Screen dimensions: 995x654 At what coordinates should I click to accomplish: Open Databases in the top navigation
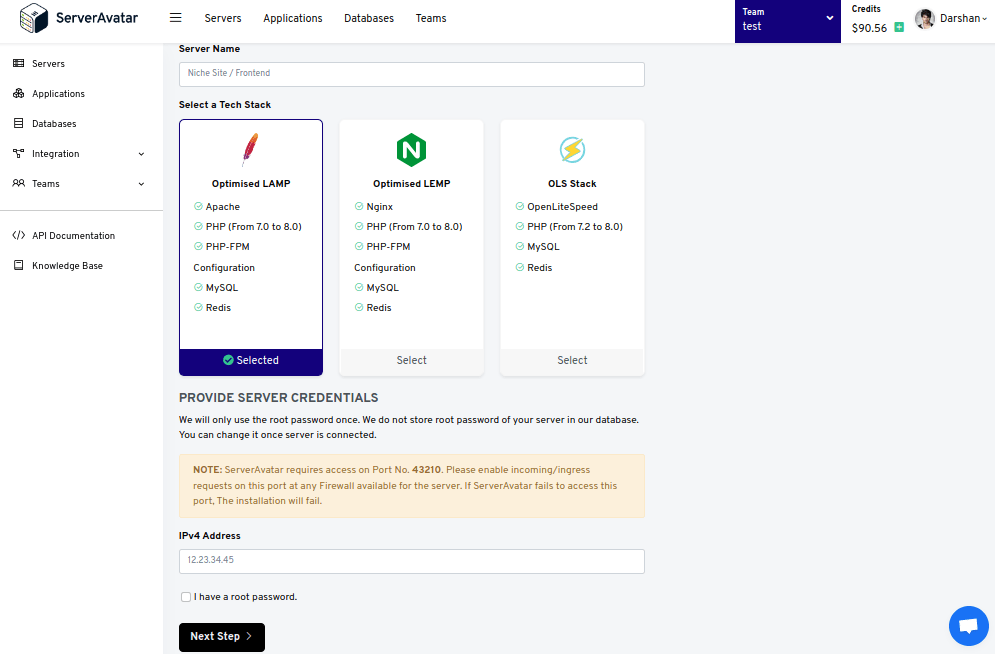(369, 18)
